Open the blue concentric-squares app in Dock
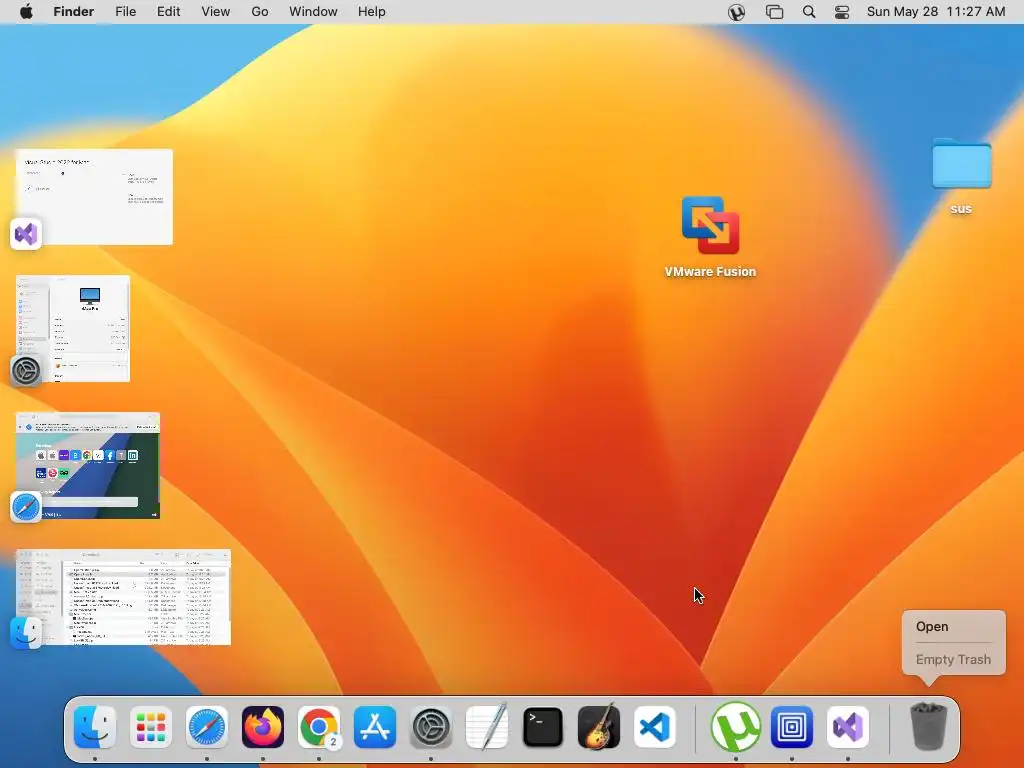The image size is (1024, 768). [792, 727]
